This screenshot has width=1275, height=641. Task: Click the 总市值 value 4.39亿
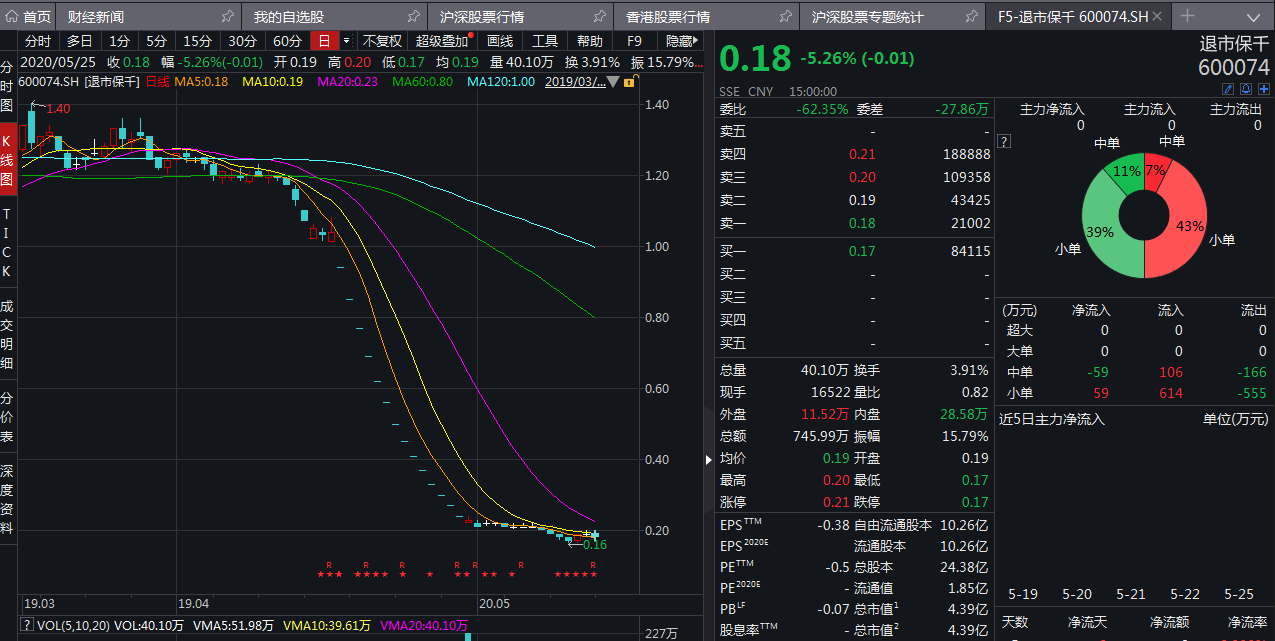pyautogui.click(x=969, y=607)
